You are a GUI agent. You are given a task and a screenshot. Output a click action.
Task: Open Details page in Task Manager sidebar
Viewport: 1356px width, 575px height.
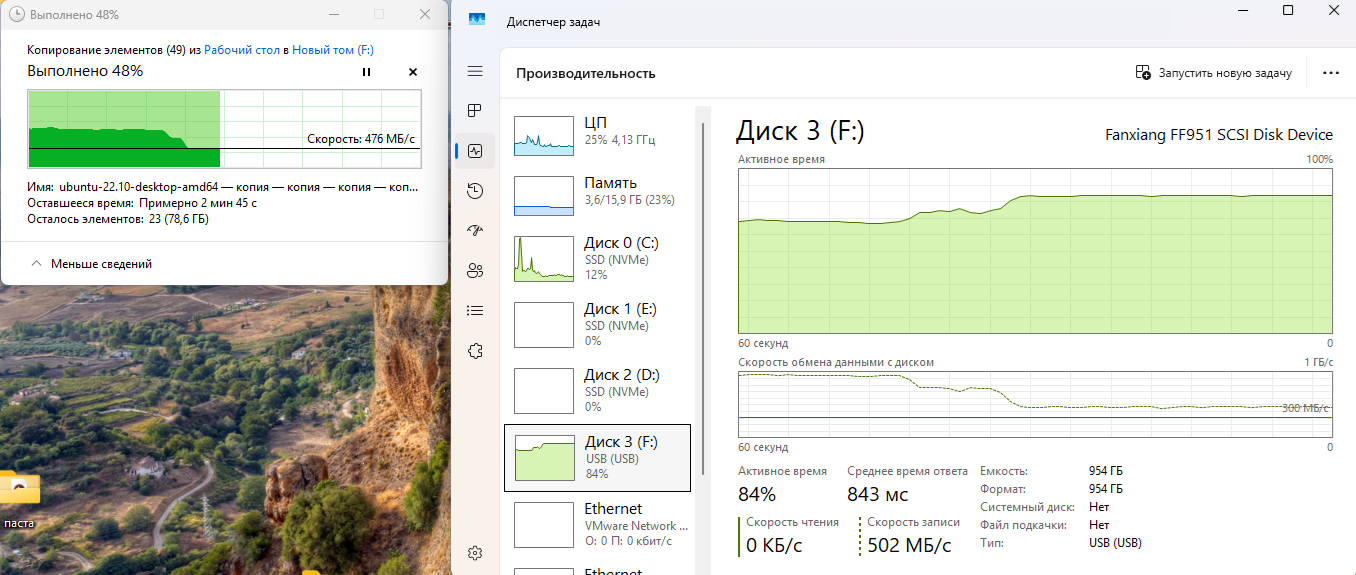pos(475,311)
